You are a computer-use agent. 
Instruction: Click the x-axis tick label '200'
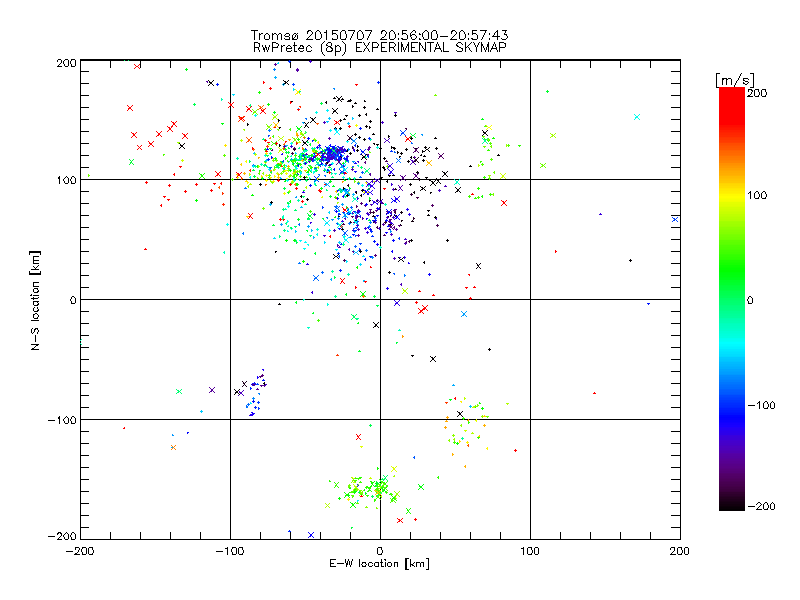(x=680, y=551)
